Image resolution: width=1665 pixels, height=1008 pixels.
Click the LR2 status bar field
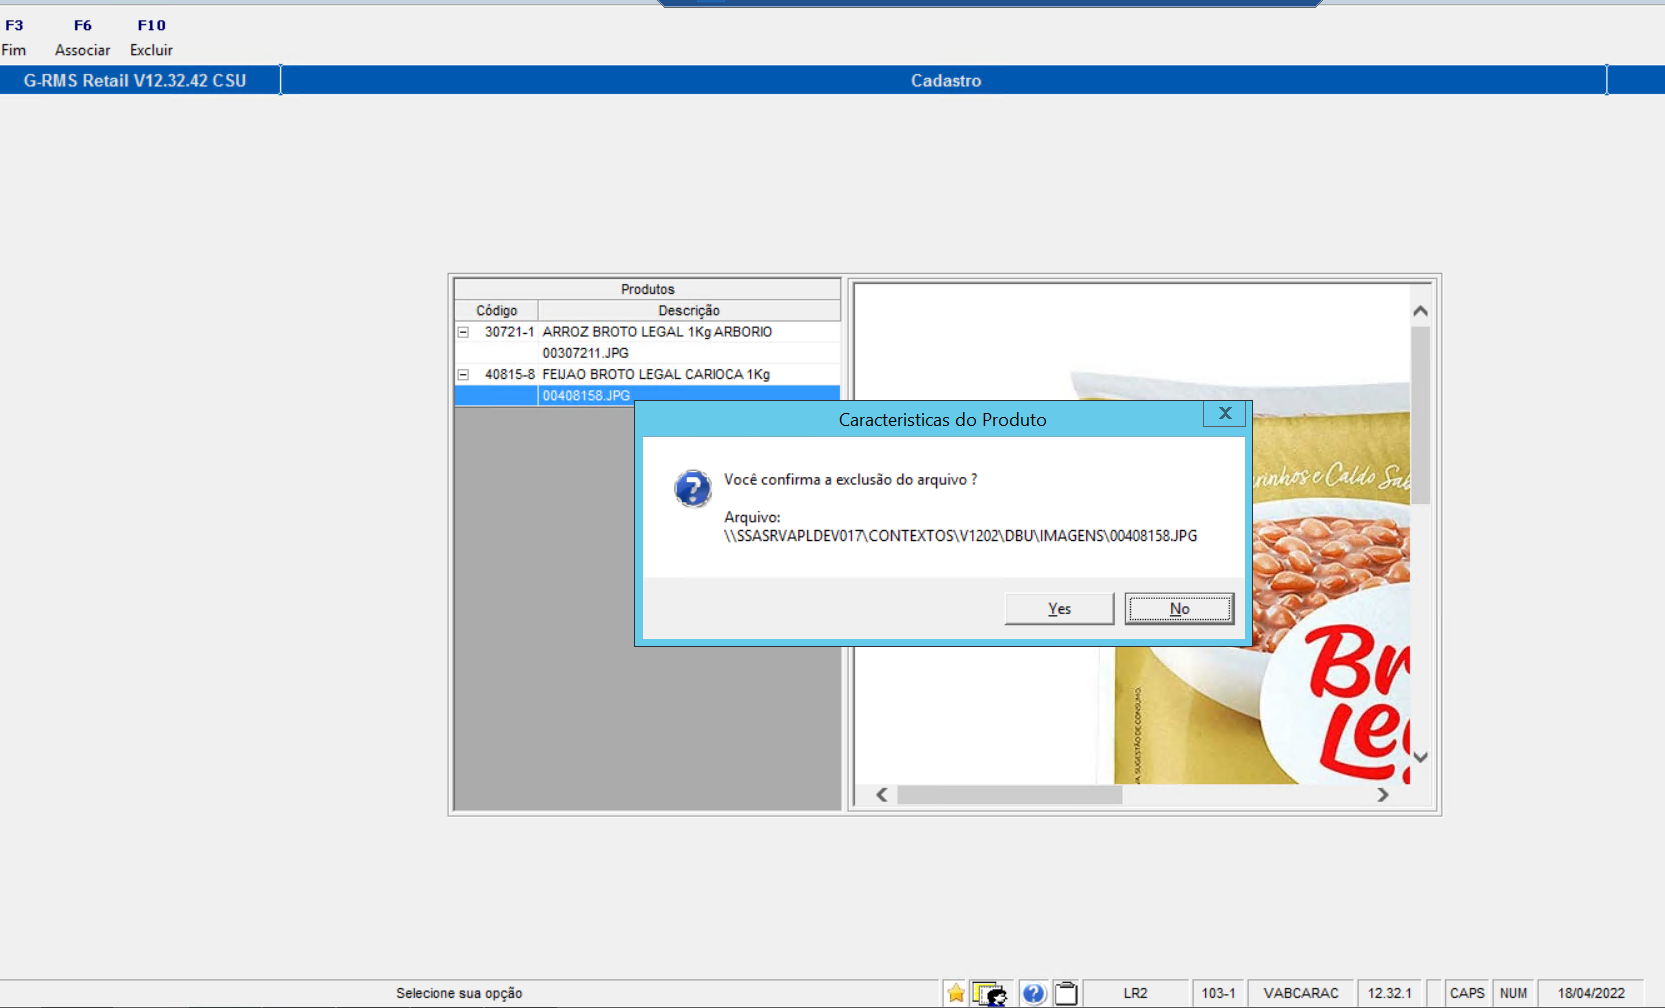click(x=1135, y=993)
